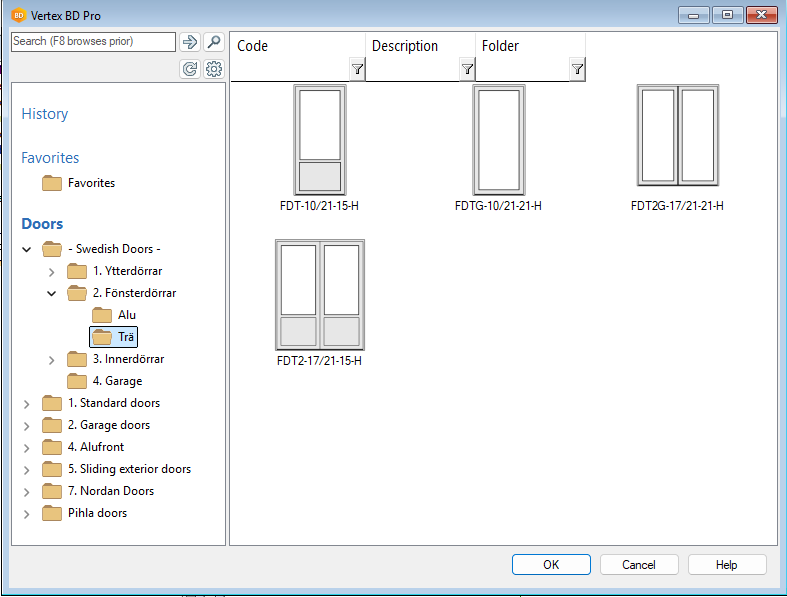This screenshot has width=787, height=597.
Task: Select the FDT2G-17/21-21-H double door thumbnail
Action: [677, 136]
